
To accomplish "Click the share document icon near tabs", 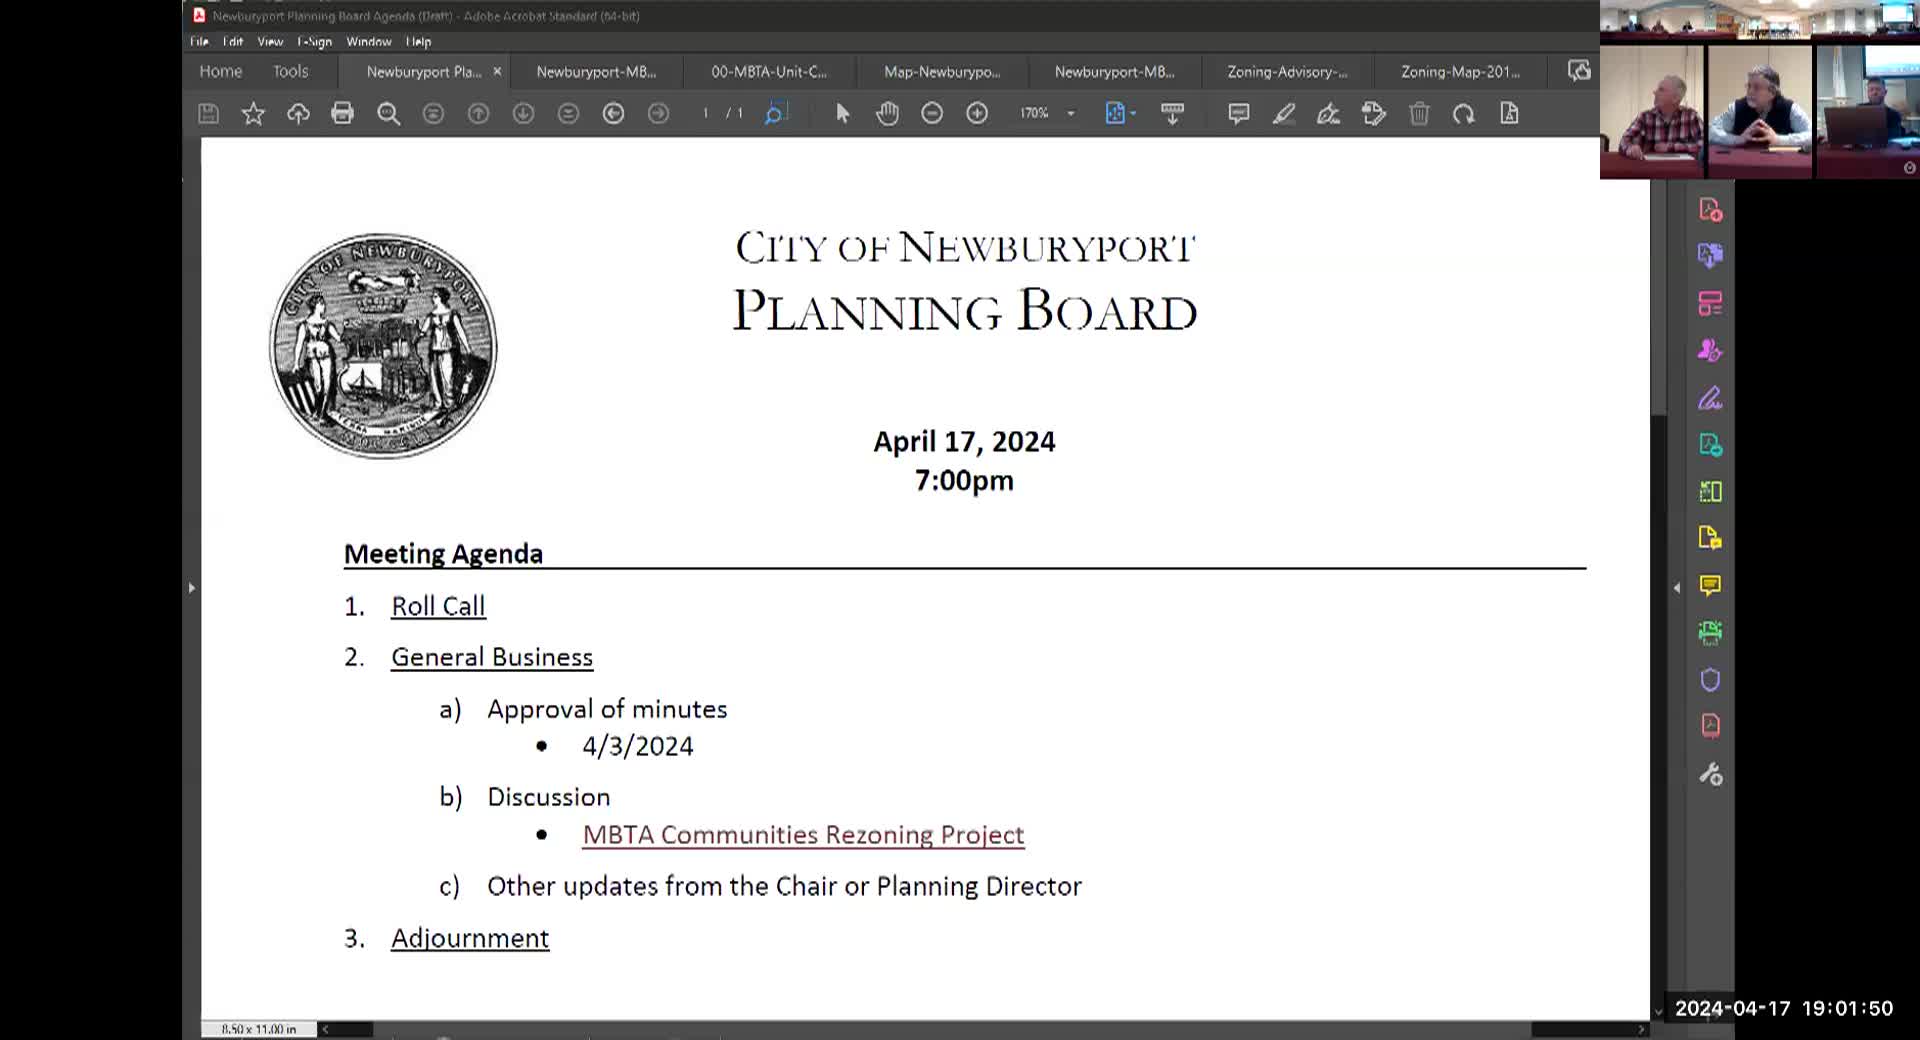I will point(1579,71).
